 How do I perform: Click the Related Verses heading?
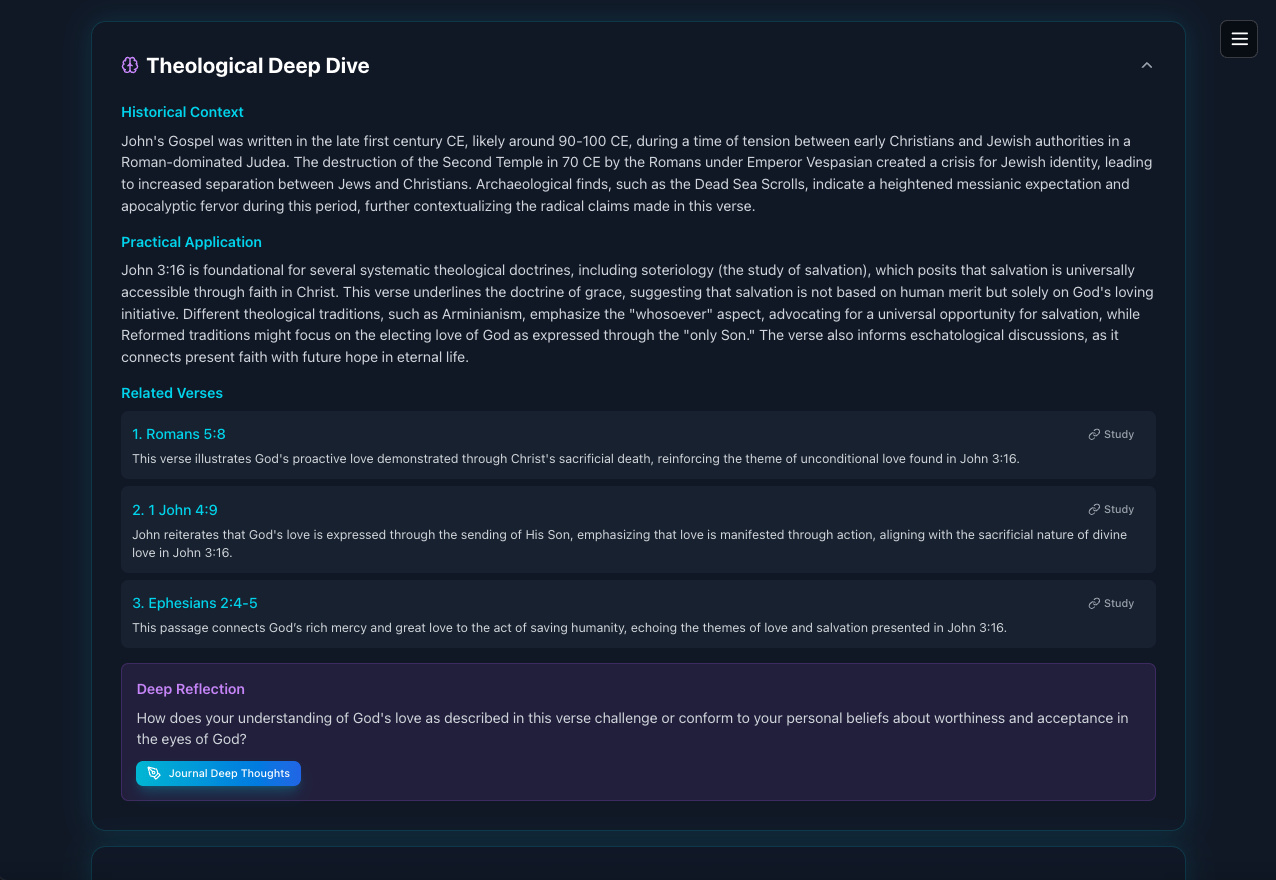(172, 393)
